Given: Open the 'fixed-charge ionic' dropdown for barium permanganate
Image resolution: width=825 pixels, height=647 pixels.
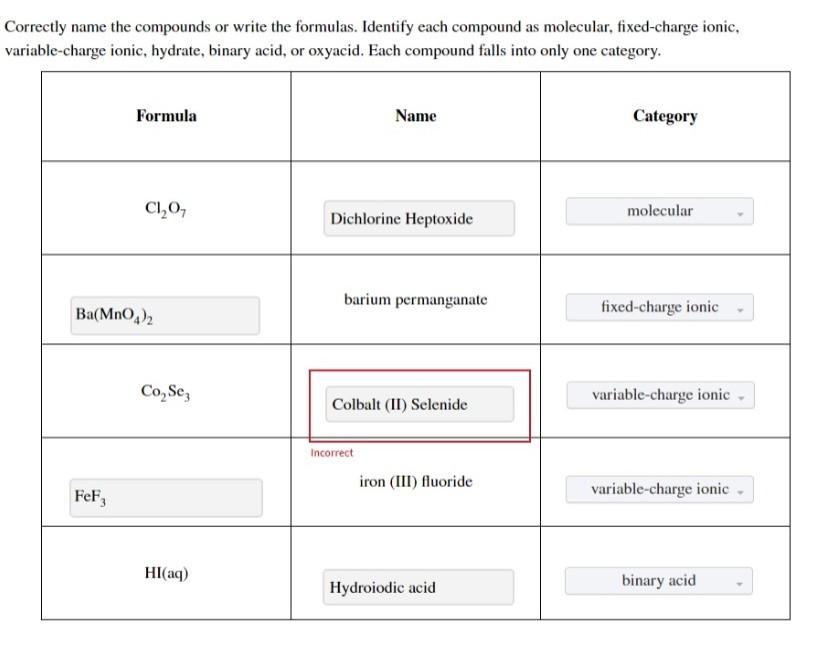Looking at the screenshot, I should point(659,307).
